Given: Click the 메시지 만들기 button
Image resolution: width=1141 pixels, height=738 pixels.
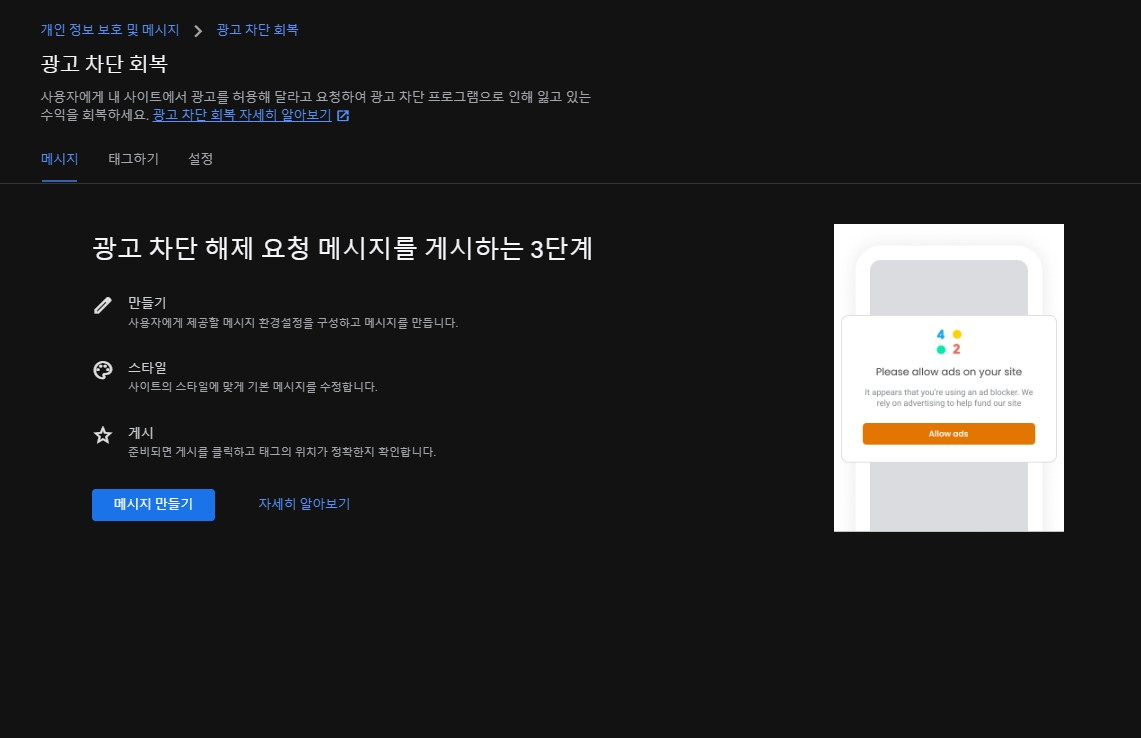Looking at the screenshot, I should point(154,504).
